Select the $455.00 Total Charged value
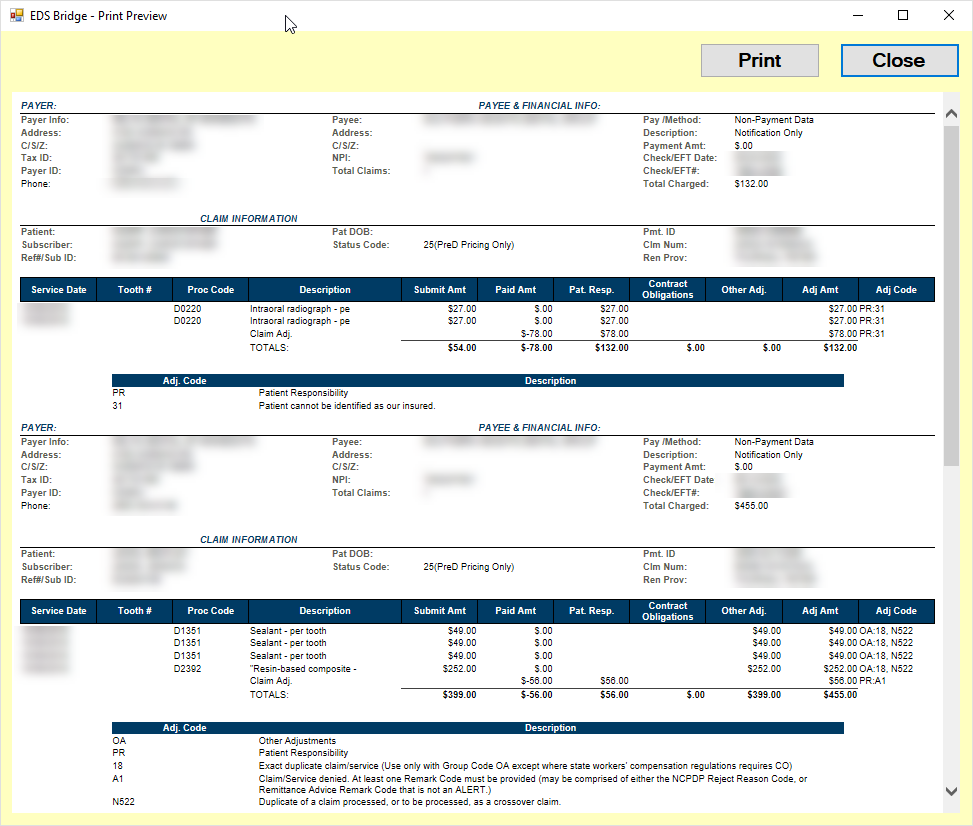Screen dimensions: 973x826 (x=751, y=506)
